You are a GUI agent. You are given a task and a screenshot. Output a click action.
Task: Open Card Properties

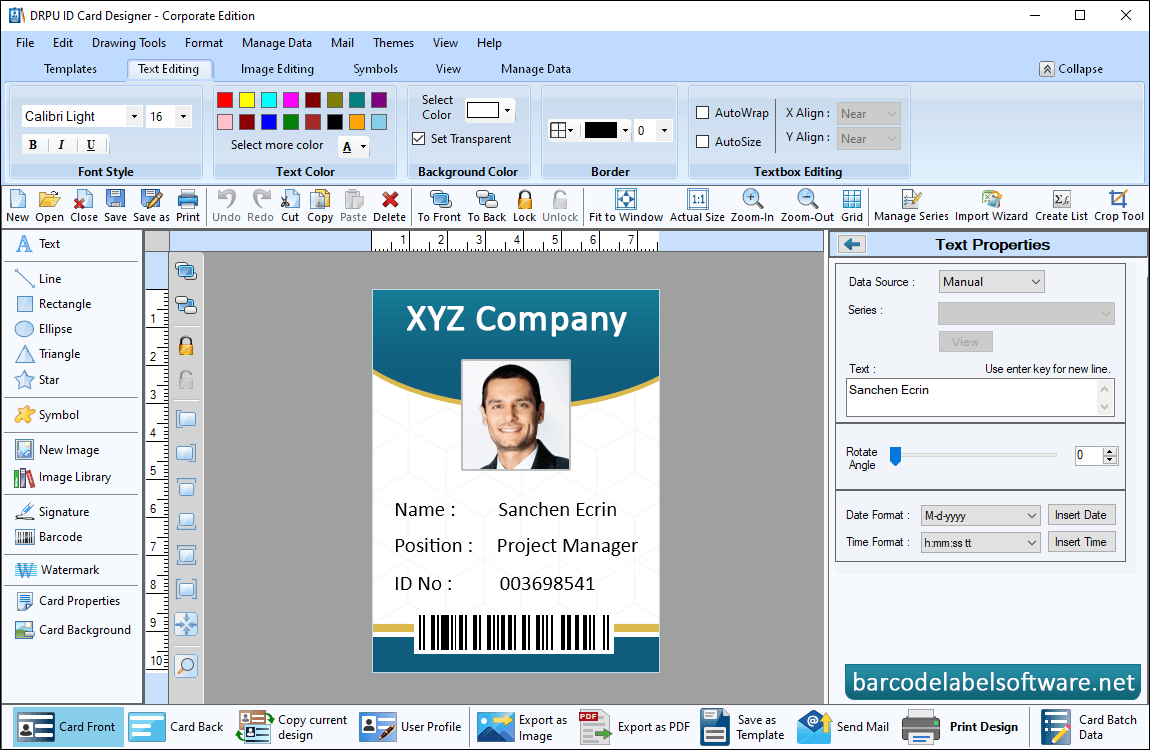(x=67, y=601)
